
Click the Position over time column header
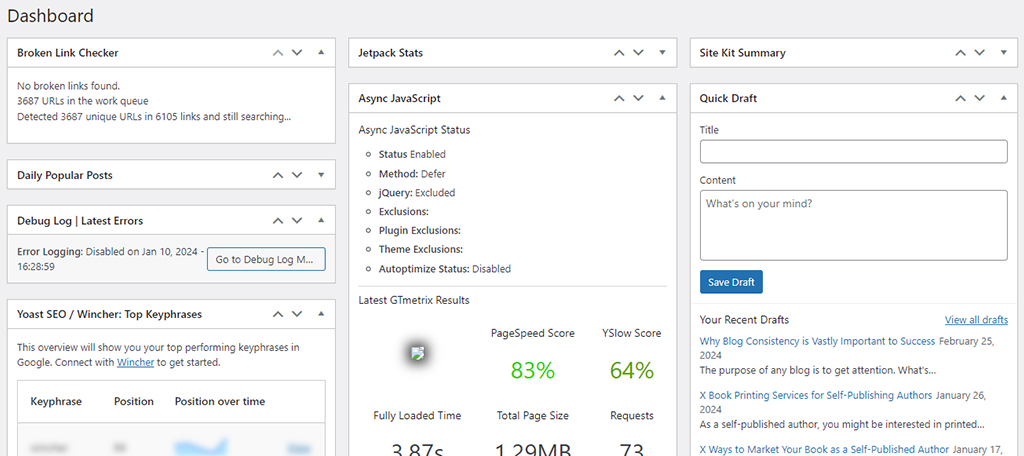pyautogui.click(x=220, y=401)
